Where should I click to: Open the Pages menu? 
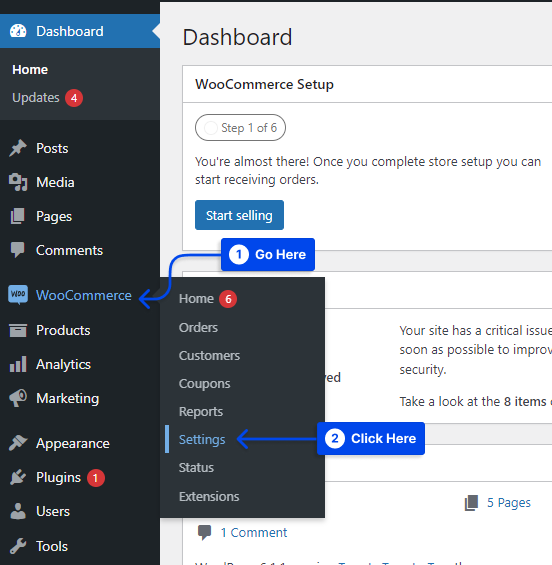(54, 216)
